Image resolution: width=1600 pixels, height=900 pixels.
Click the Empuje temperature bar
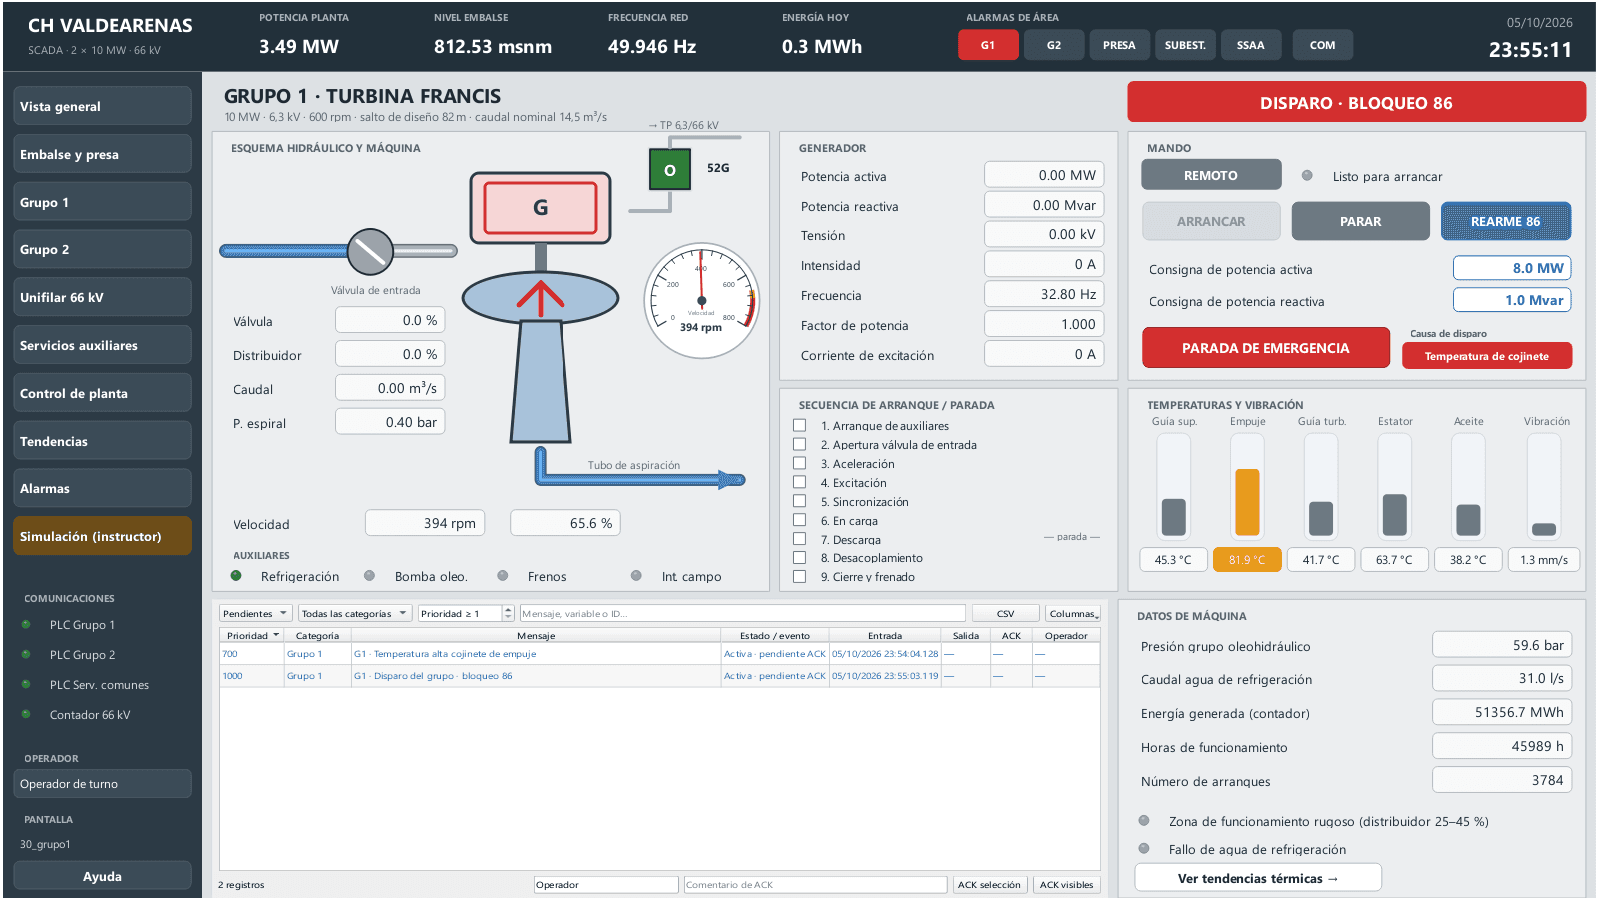coord(1247,486)
